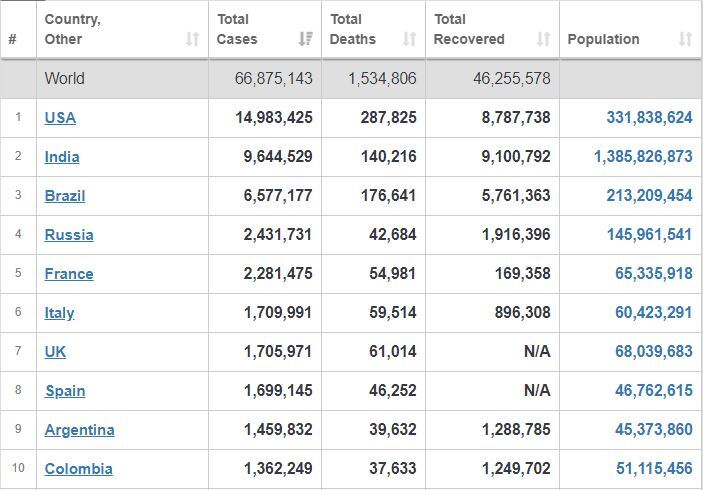Click Italy population 60,423,291 link
The width and height of the screenshot is (703, 490).
tap(654, 312)
